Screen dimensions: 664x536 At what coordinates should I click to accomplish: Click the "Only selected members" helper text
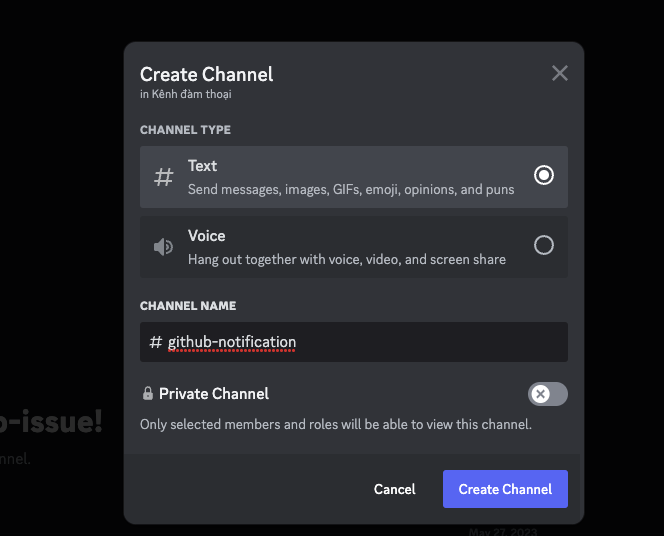[335, 424]
